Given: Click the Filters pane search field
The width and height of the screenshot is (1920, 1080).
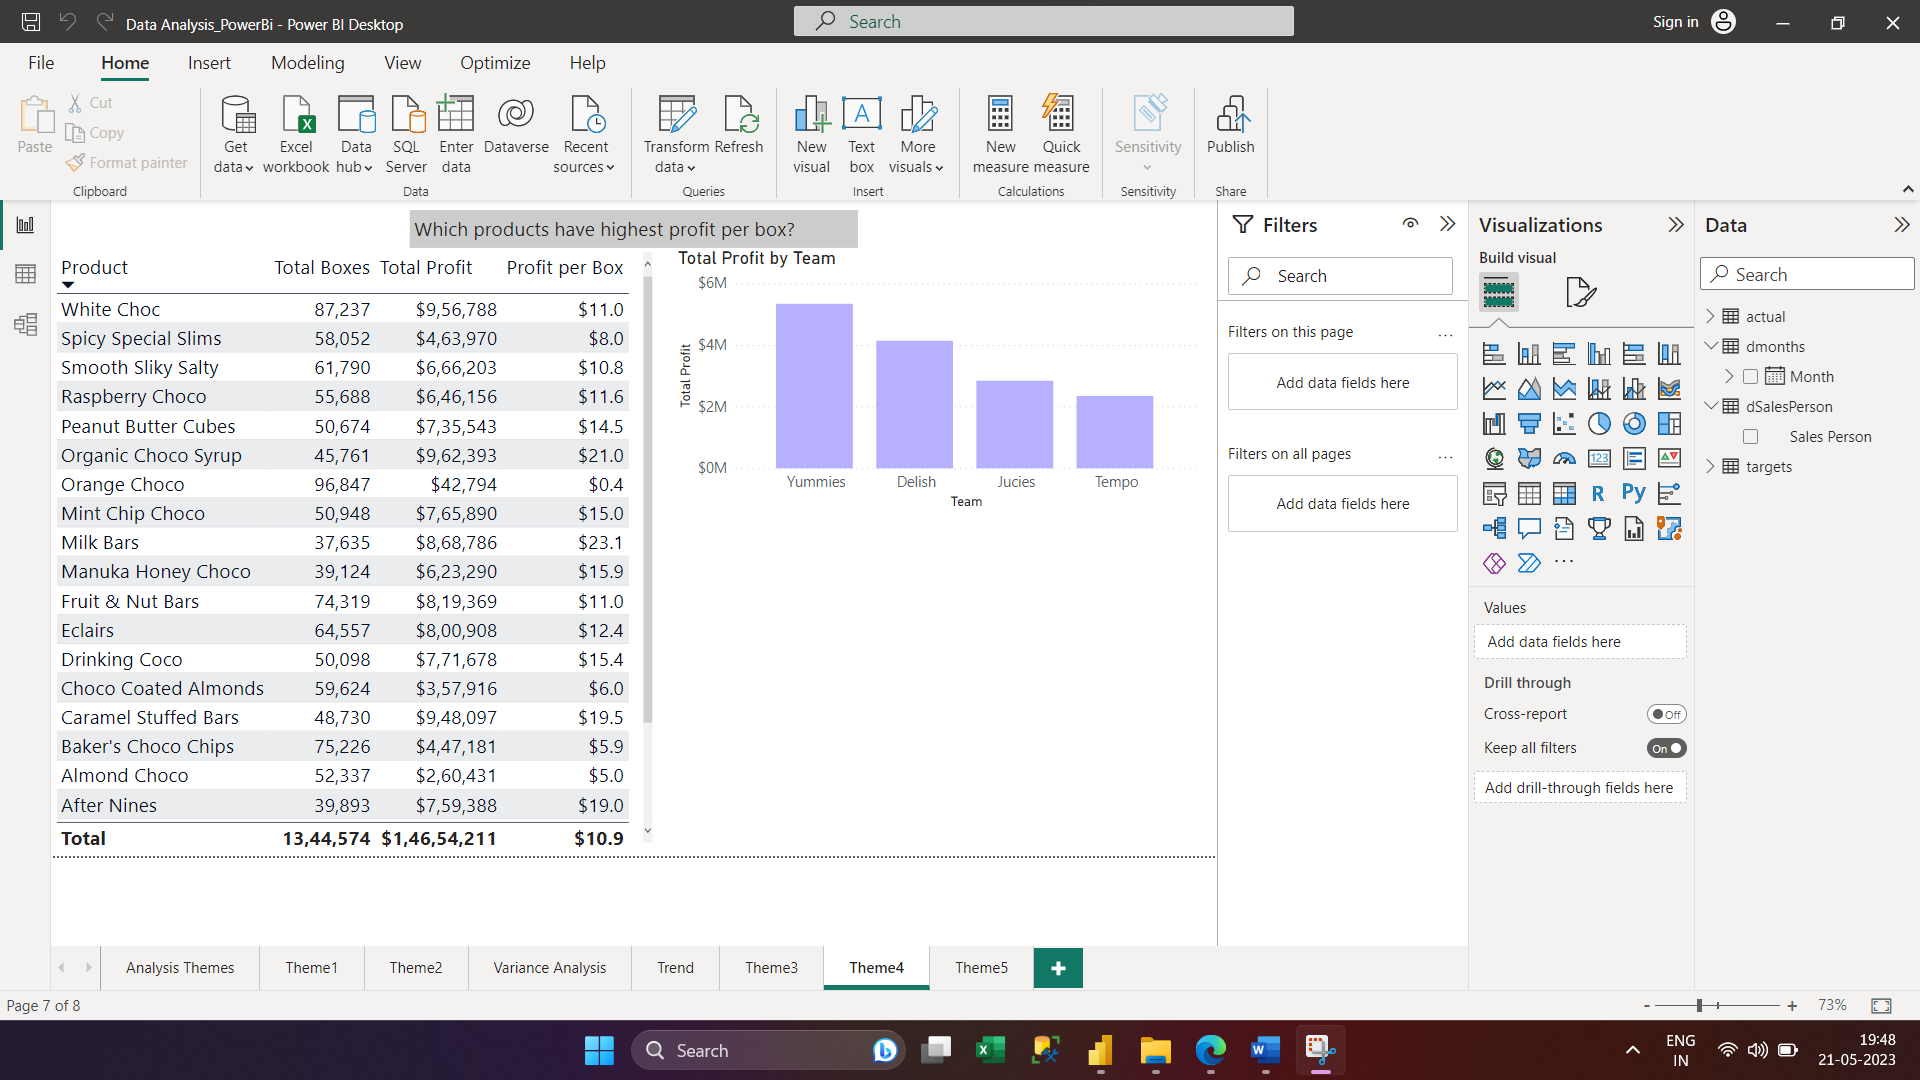Looking at the screenshot, I should (1340, 276).
